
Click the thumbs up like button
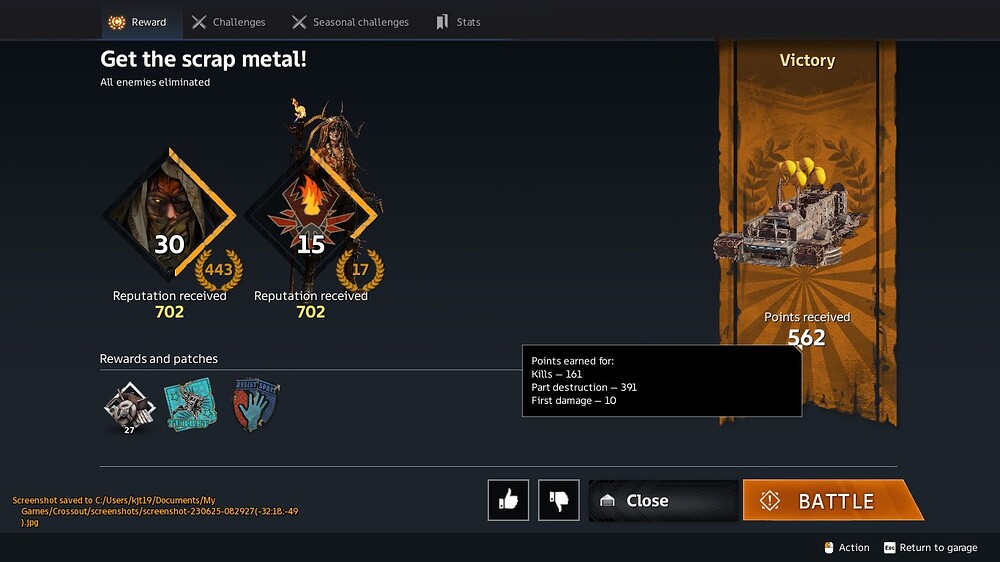point(508,500)
